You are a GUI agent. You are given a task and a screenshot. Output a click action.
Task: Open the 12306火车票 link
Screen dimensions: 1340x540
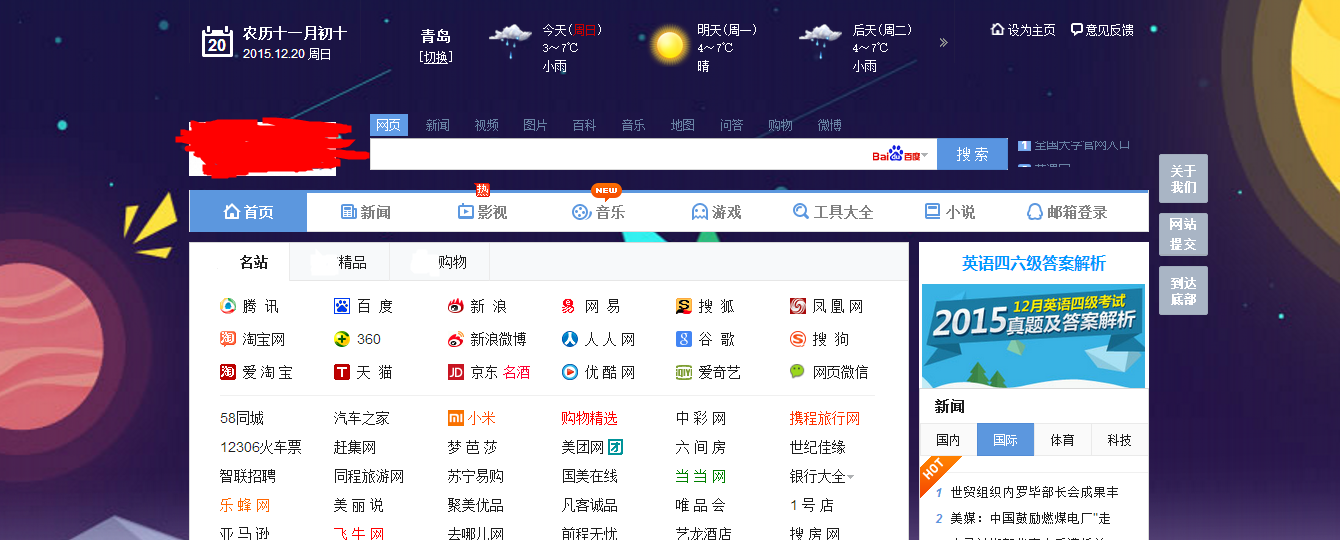[x=261, y=447]
